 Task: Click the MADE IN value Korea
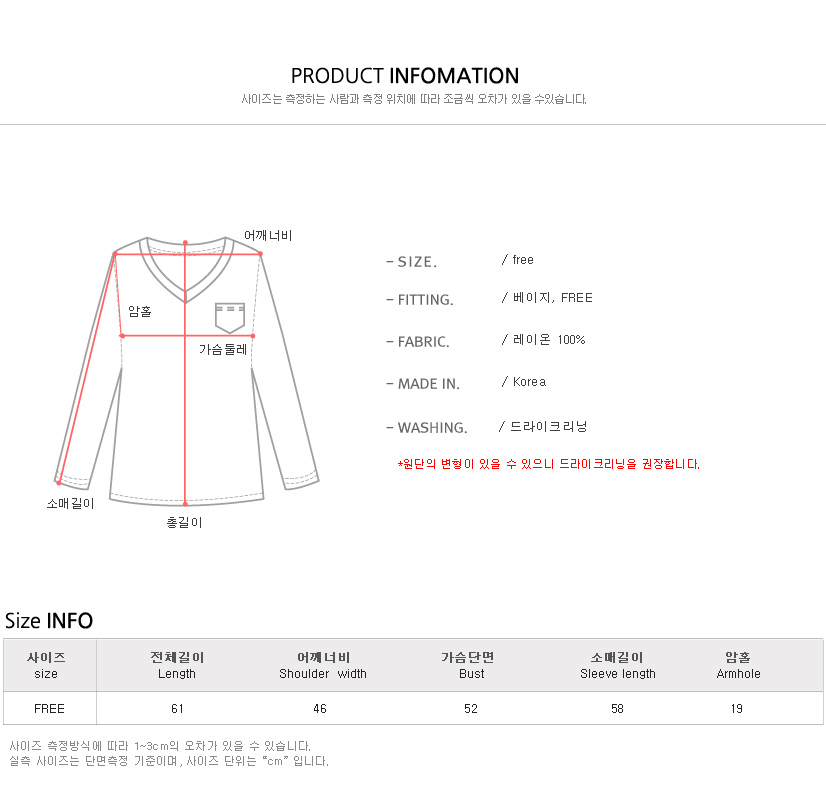point(529,382)
